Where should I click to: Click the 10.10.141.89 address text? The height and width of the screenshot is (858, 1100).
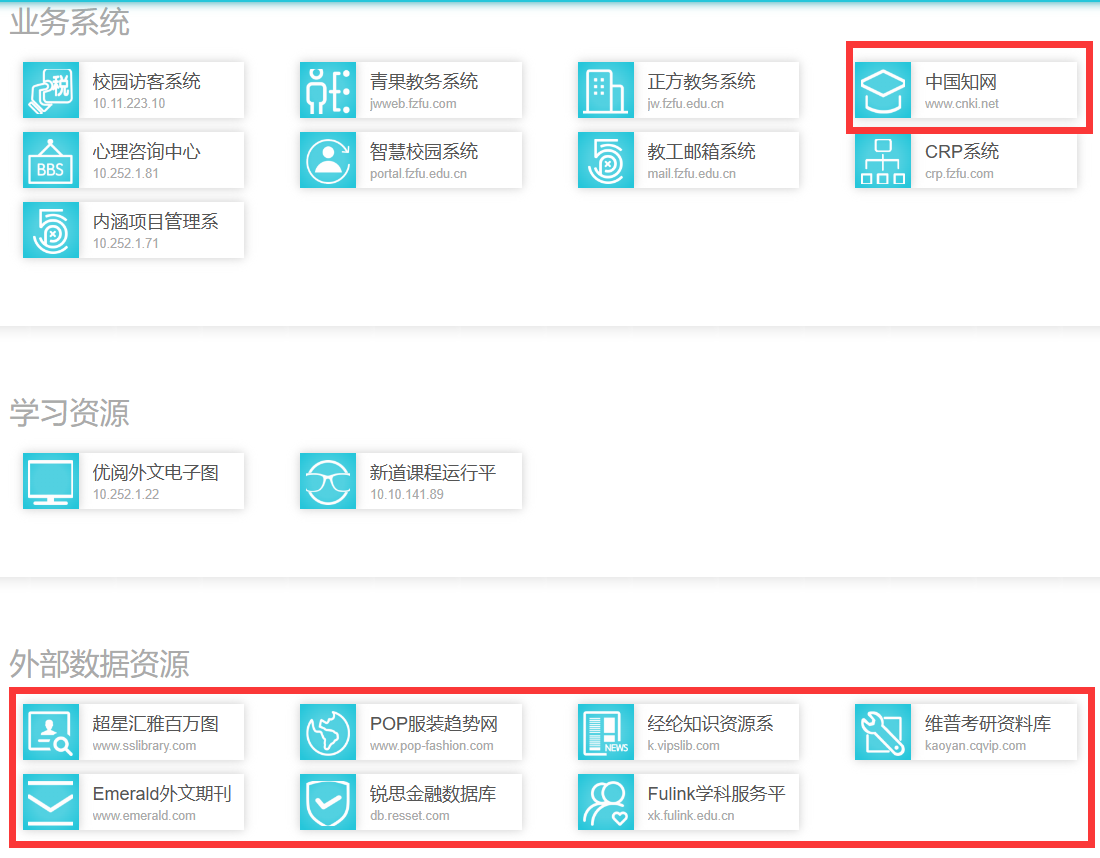(x=407, y=495)
